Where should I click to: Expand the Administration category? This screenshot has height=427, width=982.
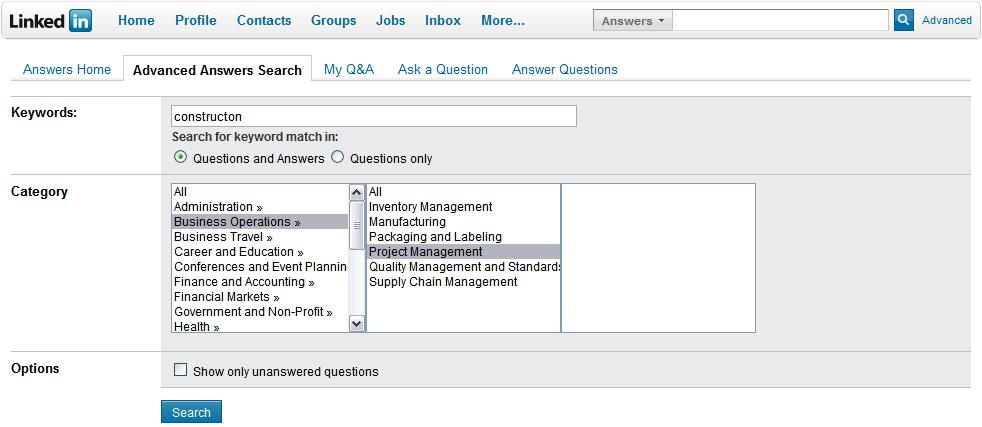click(x=218, y=207)
